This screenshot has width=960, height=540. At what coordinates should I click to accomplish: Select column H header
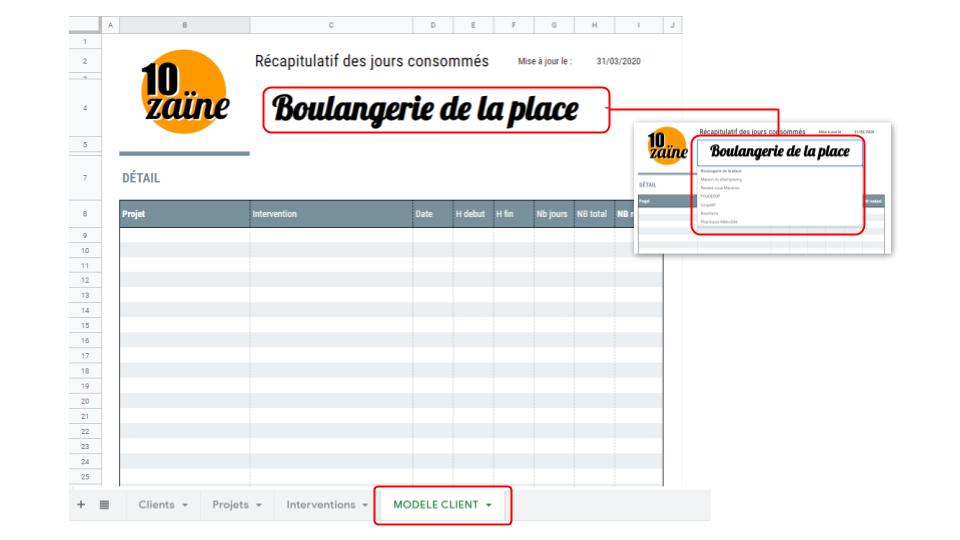coord(594,25)
